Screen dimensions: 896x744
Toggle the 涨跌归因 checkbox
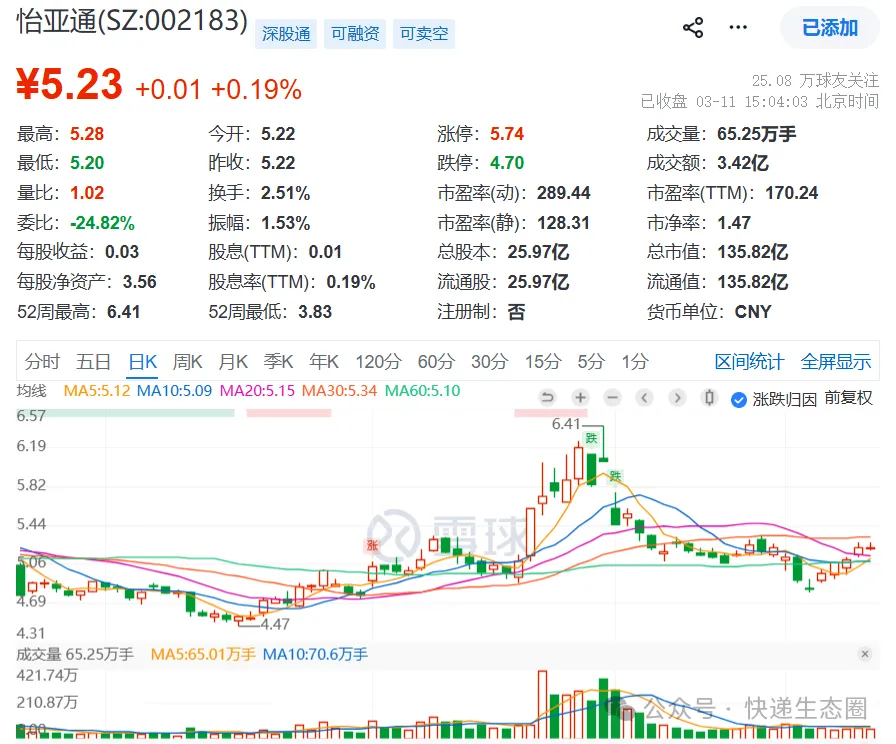coord(738,399)
